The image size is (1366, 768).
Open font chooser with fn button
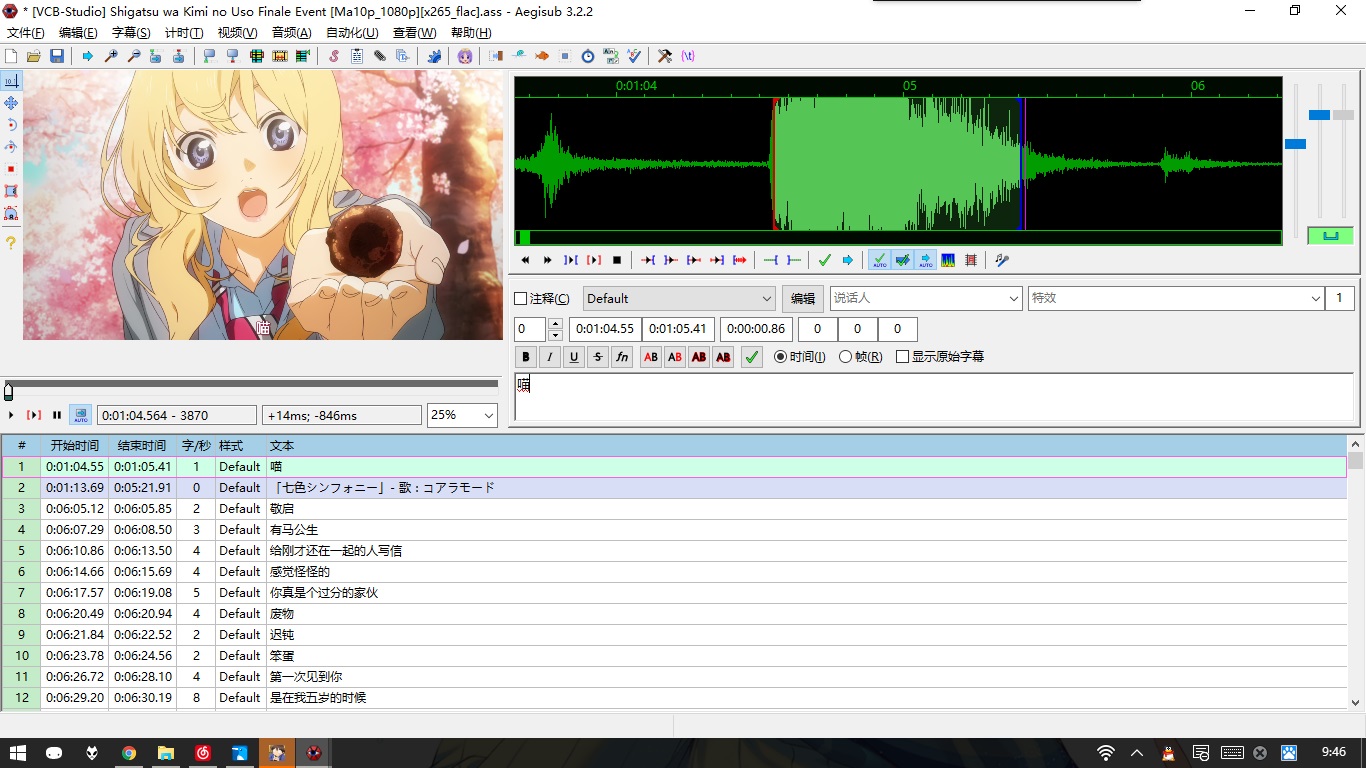click(622, 357)
